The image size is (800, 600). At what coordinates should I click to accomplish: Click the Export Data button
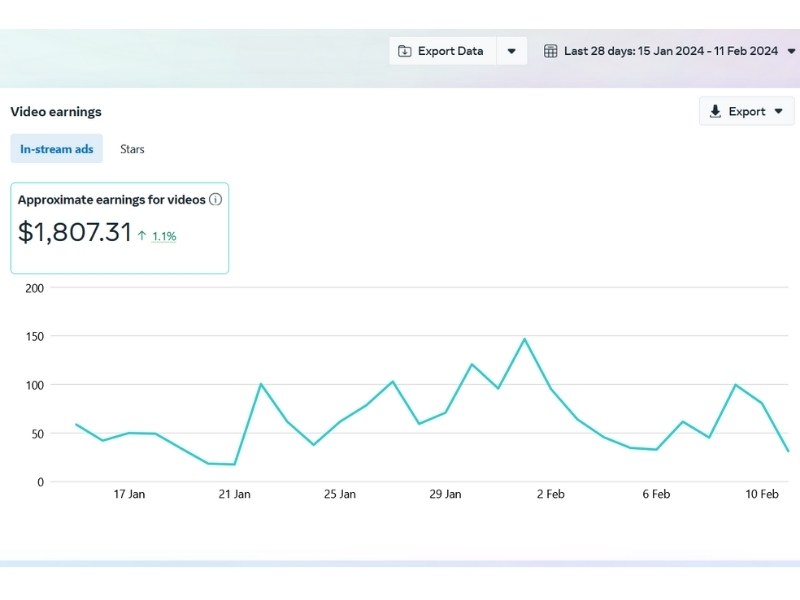[443, 51]
